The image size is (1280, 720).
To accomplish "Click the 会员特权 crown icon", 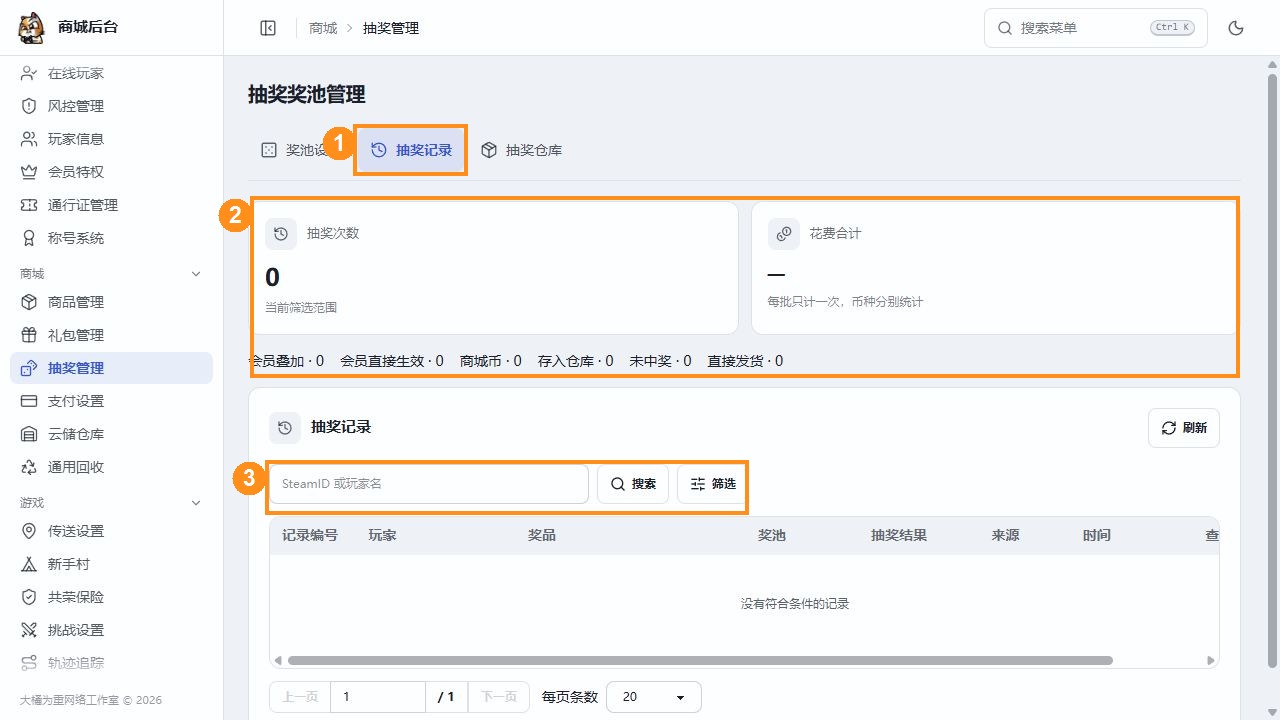I will (x=29, y=172).
